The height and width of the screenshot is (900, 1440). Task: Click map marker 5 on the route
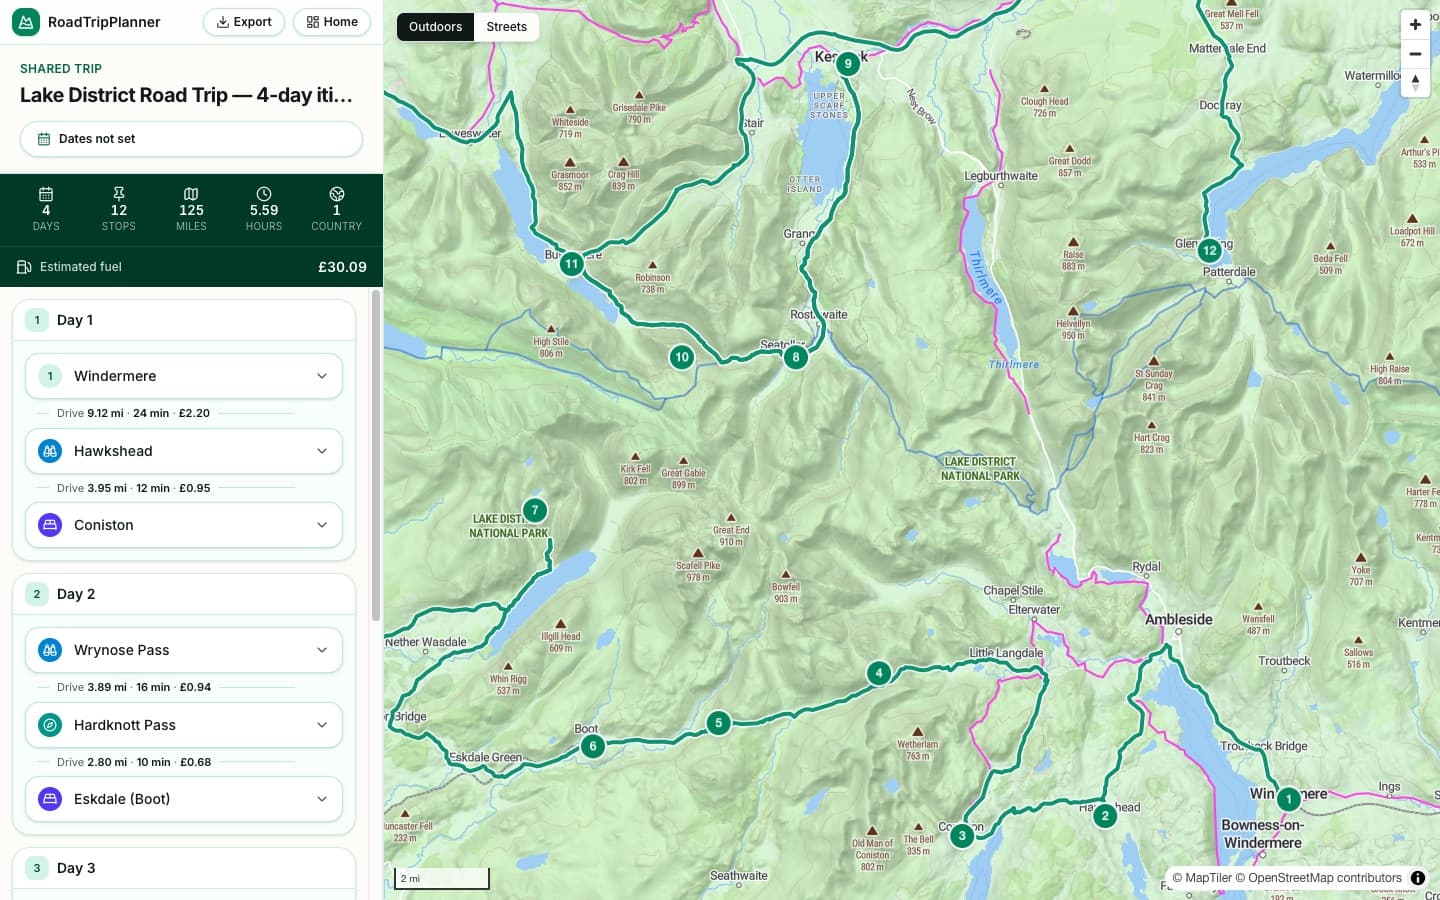pos(719,723)
